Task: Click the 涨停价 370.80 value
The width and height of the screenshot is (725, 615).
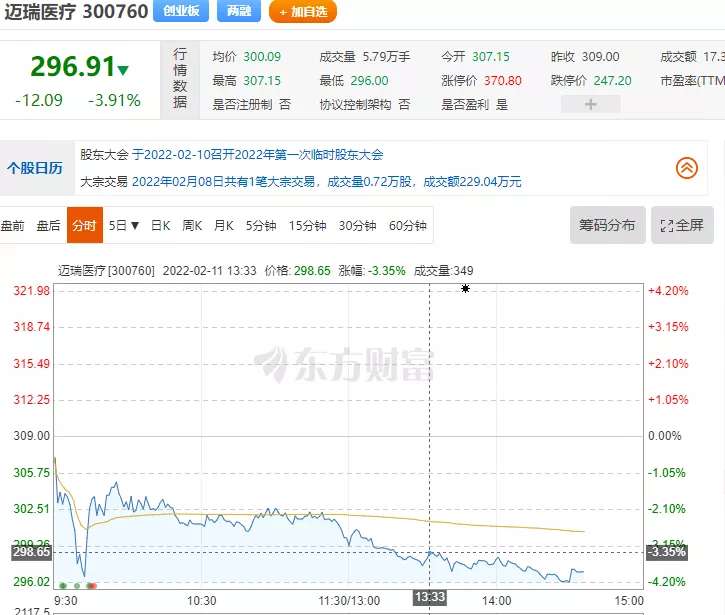Action: [x=503, y=81]
